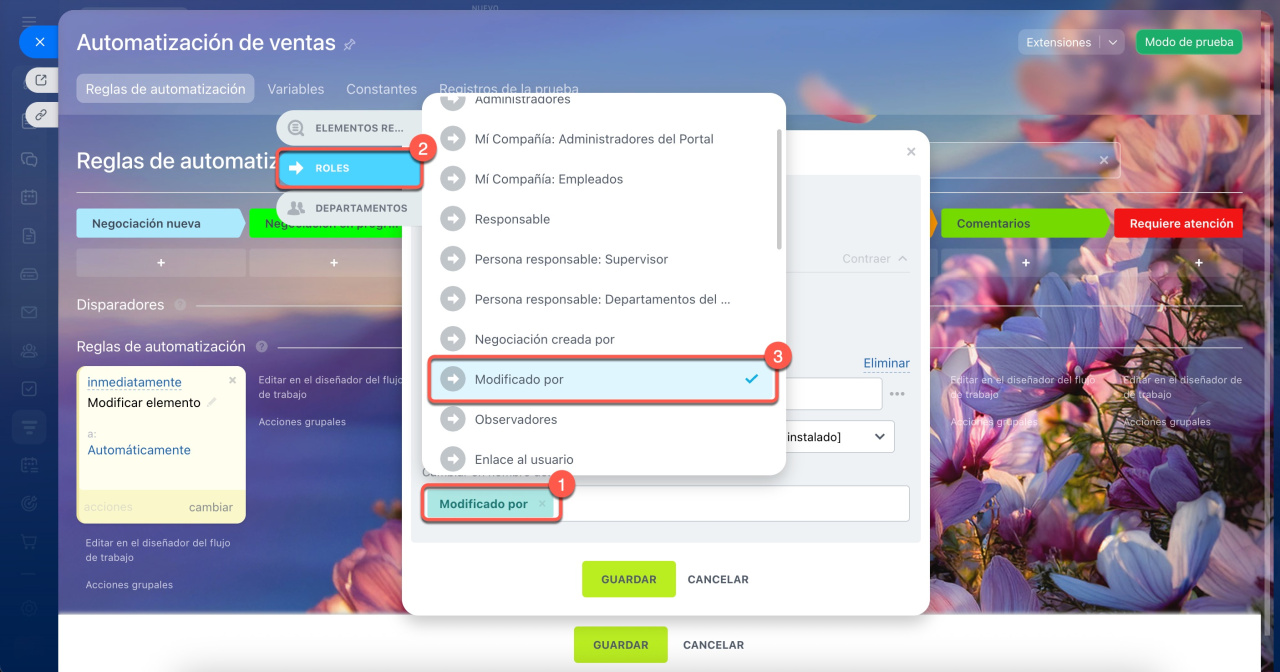This screenshot has height=672, width=1280.
Task: Click the blue X button in left sidebar
Action: click(38, 42)
